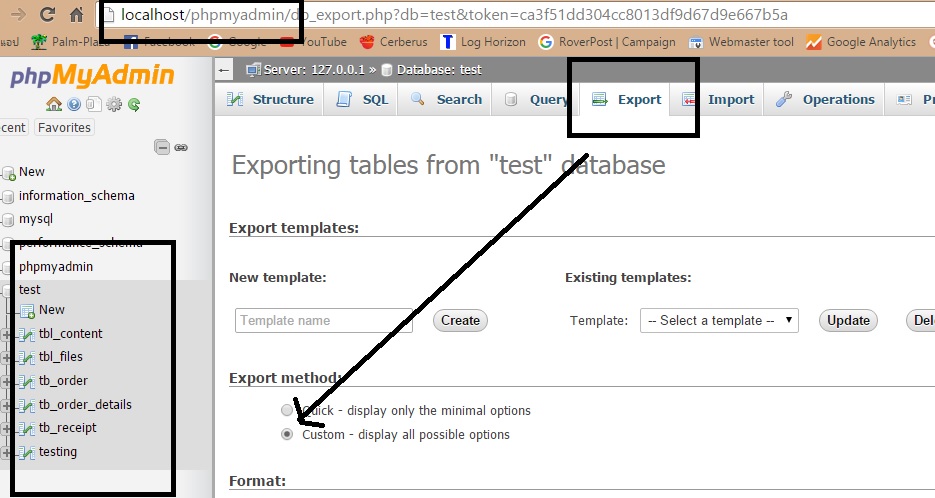
Task: Open the Select a template dropdown
Action: click(x=719, y=321)
